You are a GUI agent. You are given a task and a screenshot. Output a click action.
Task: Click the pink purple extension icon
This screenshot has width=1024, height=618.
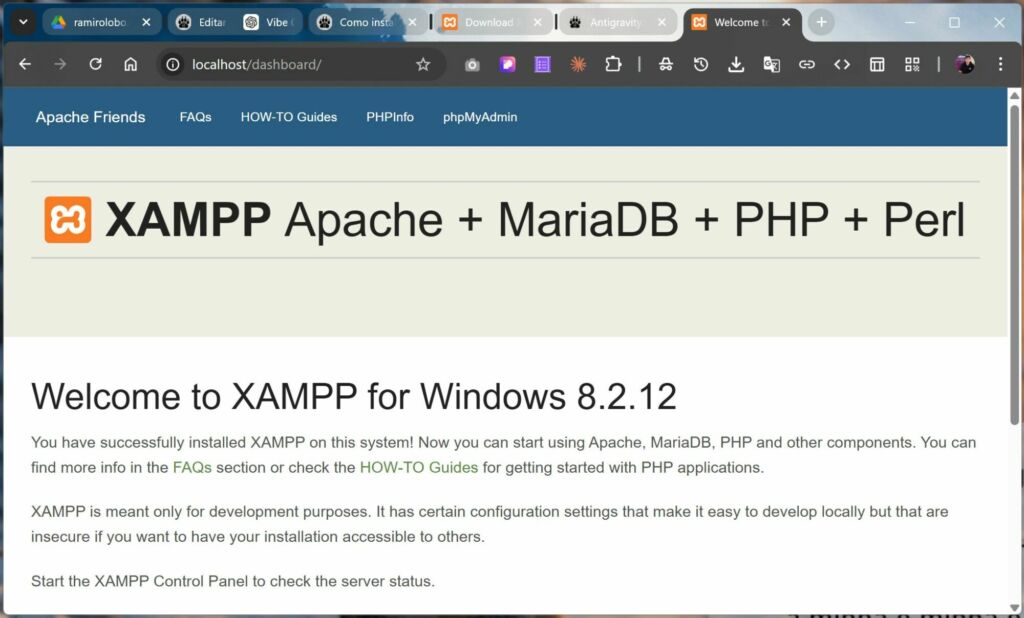click(507, 64)
